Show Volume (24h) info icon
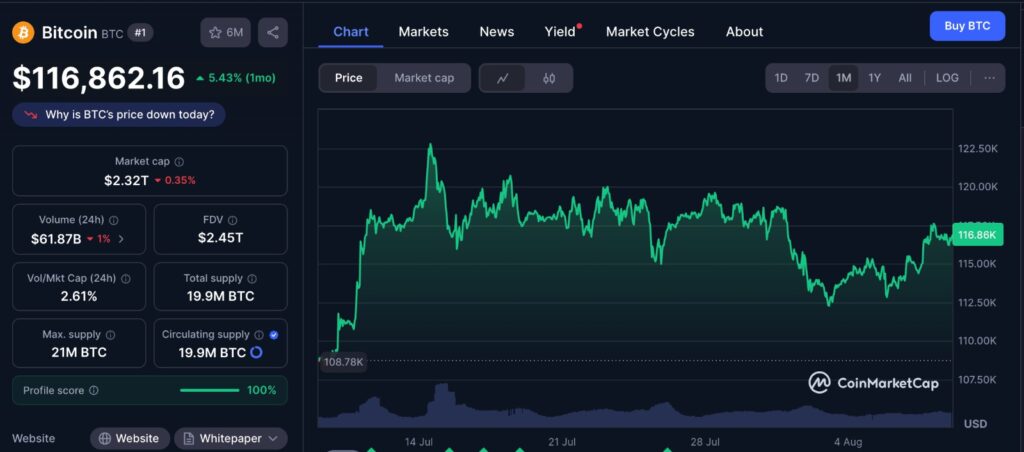This screenshot has width=1024, height=452. click(x=114, y=220)
